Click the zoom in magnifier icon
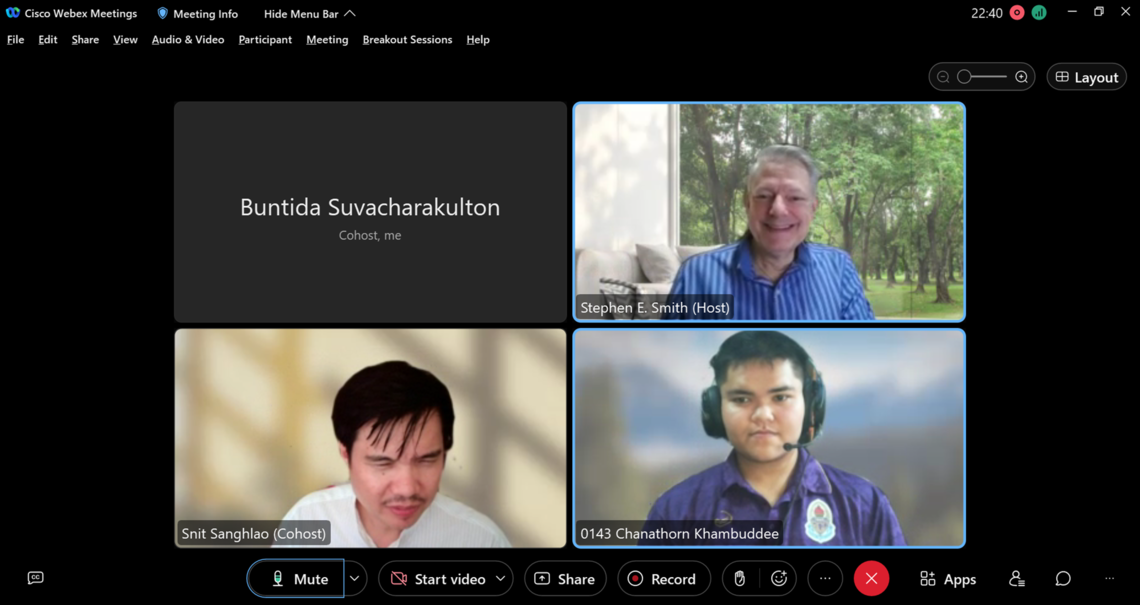 pos(1021,77)
